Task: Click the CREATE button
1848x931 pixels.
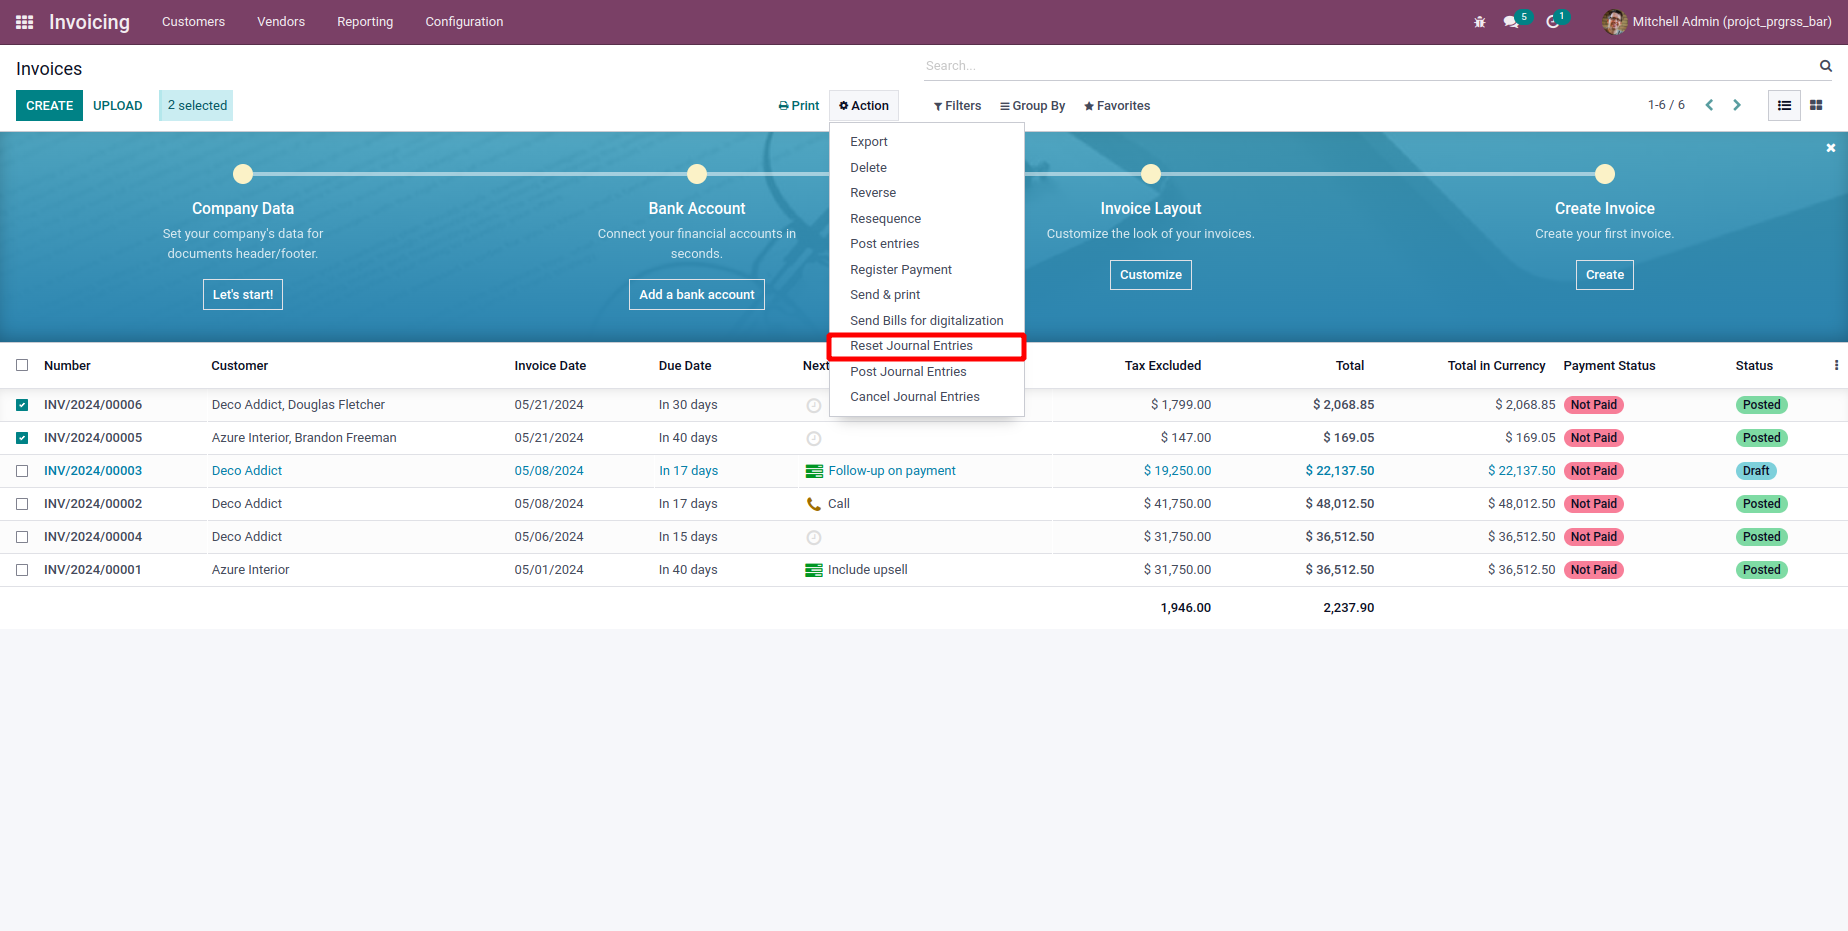Action: coord(49,106)
